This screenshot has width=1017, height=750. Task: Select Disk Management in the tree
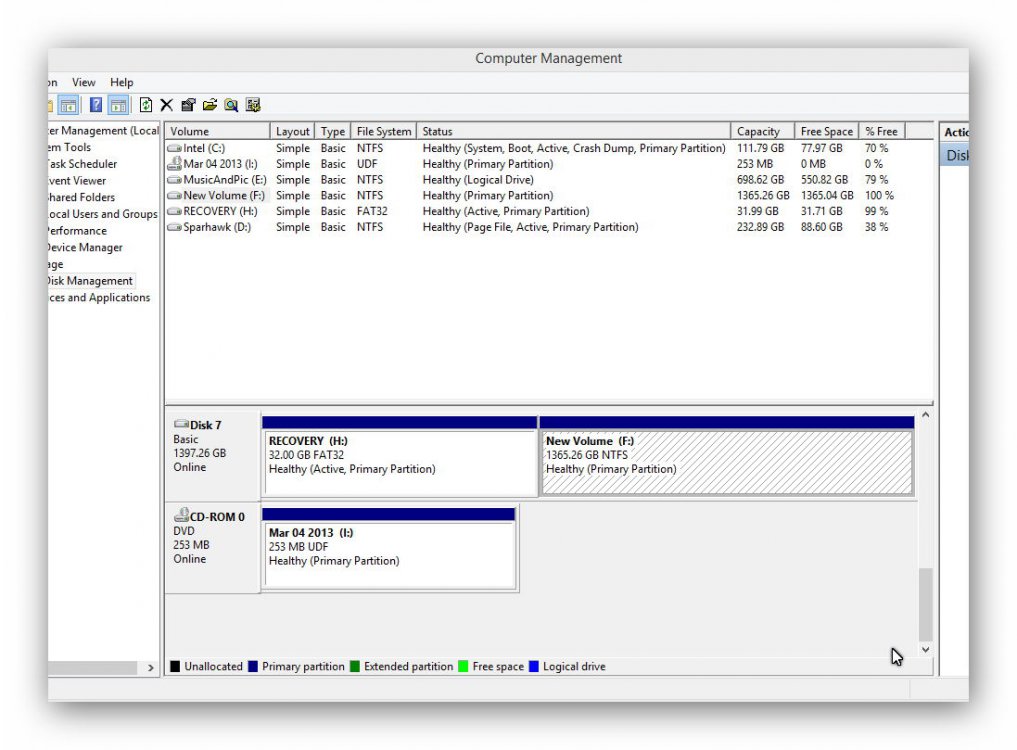click(x=90, y=281)
